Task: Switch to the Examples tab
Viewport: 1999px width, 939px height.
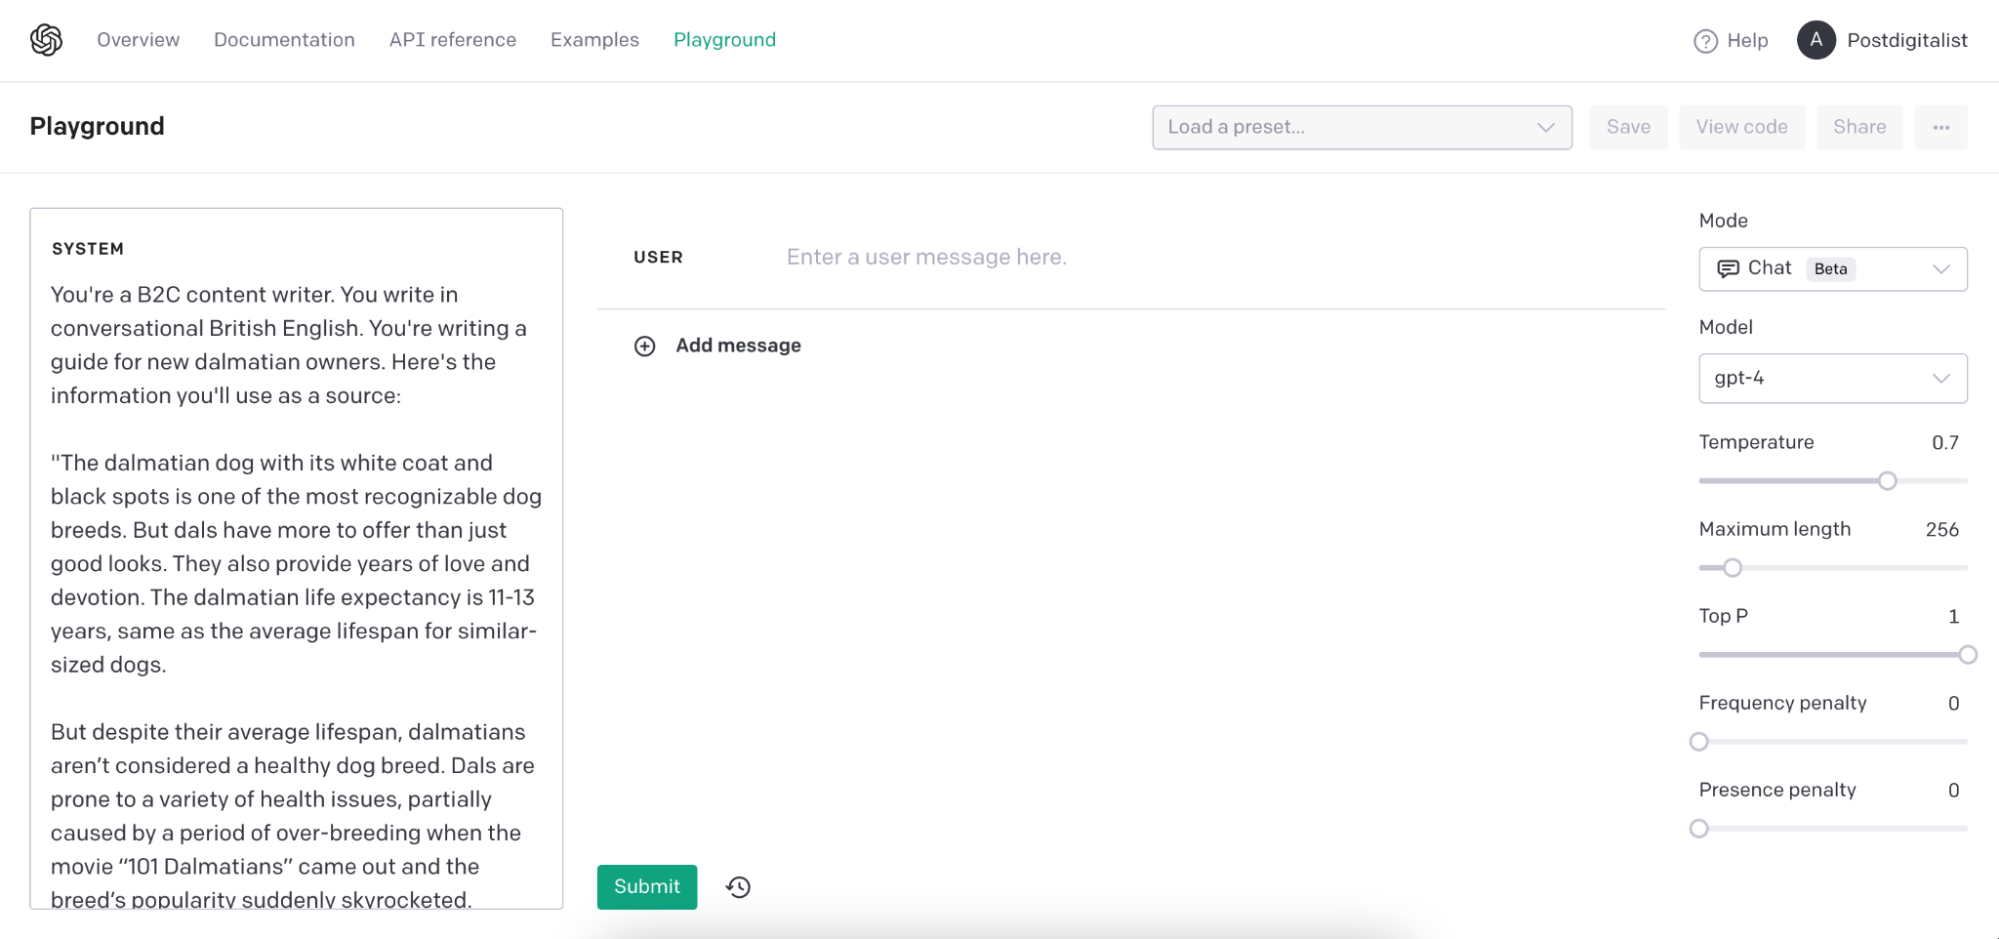Action: [594, 40]
